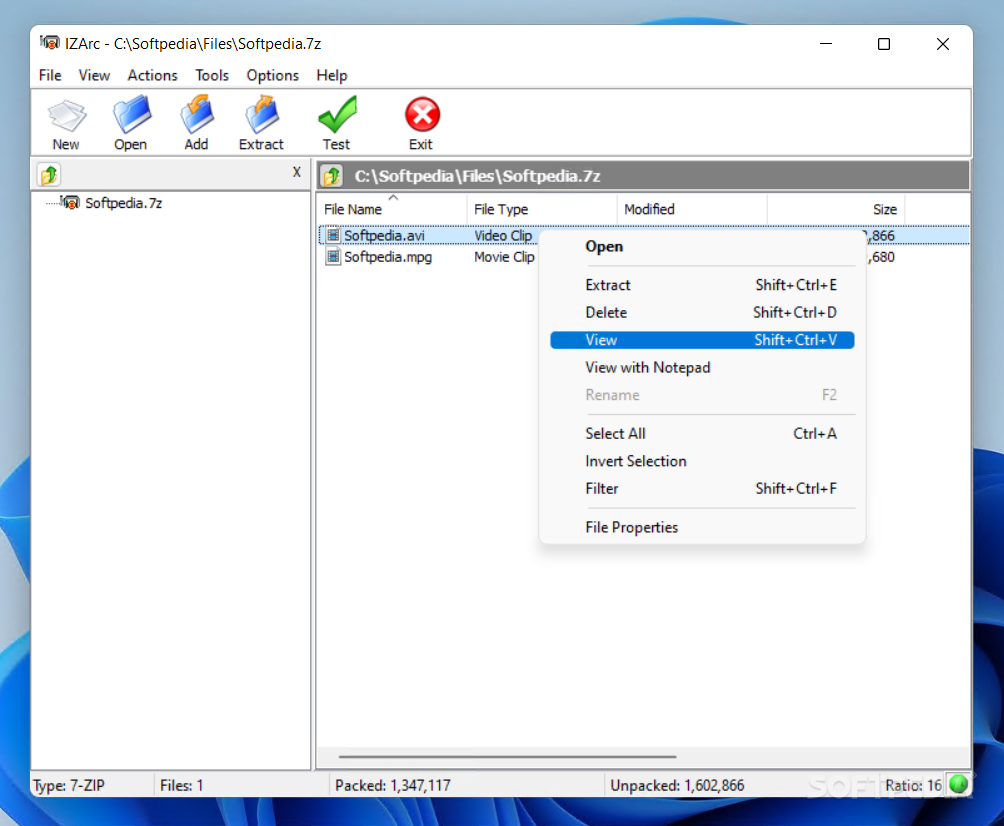Click the Open archive toolbar icon

click(131, 115)
